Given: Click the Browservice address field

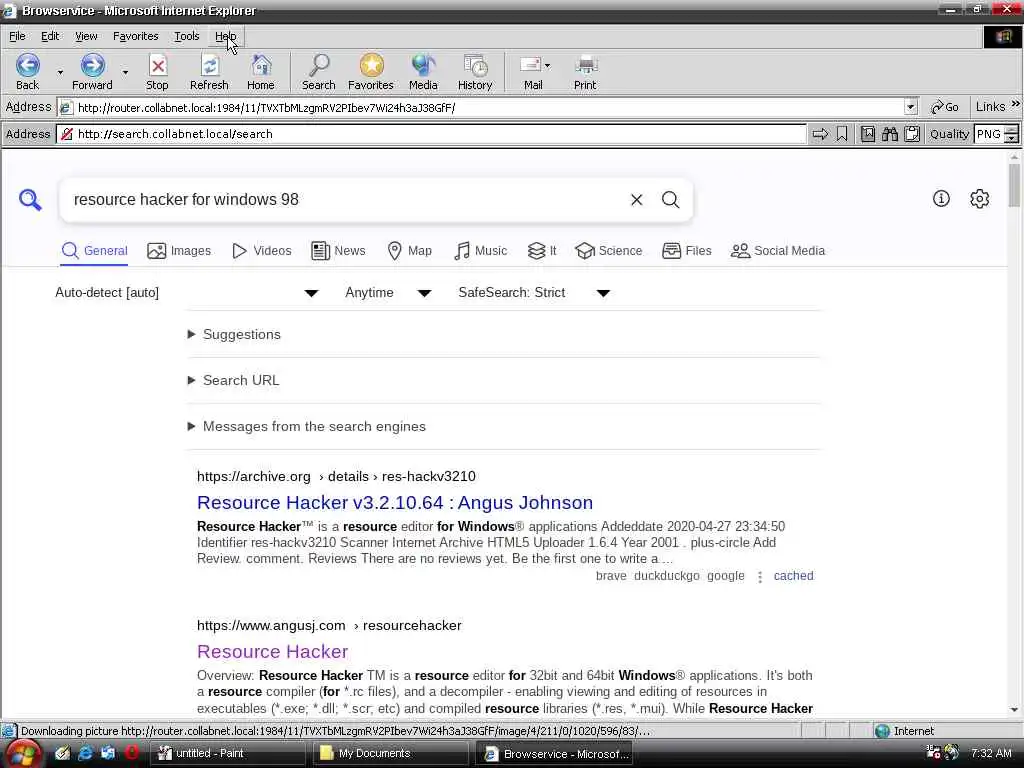Looking at the screenshot, I should [x=431, y=134].
